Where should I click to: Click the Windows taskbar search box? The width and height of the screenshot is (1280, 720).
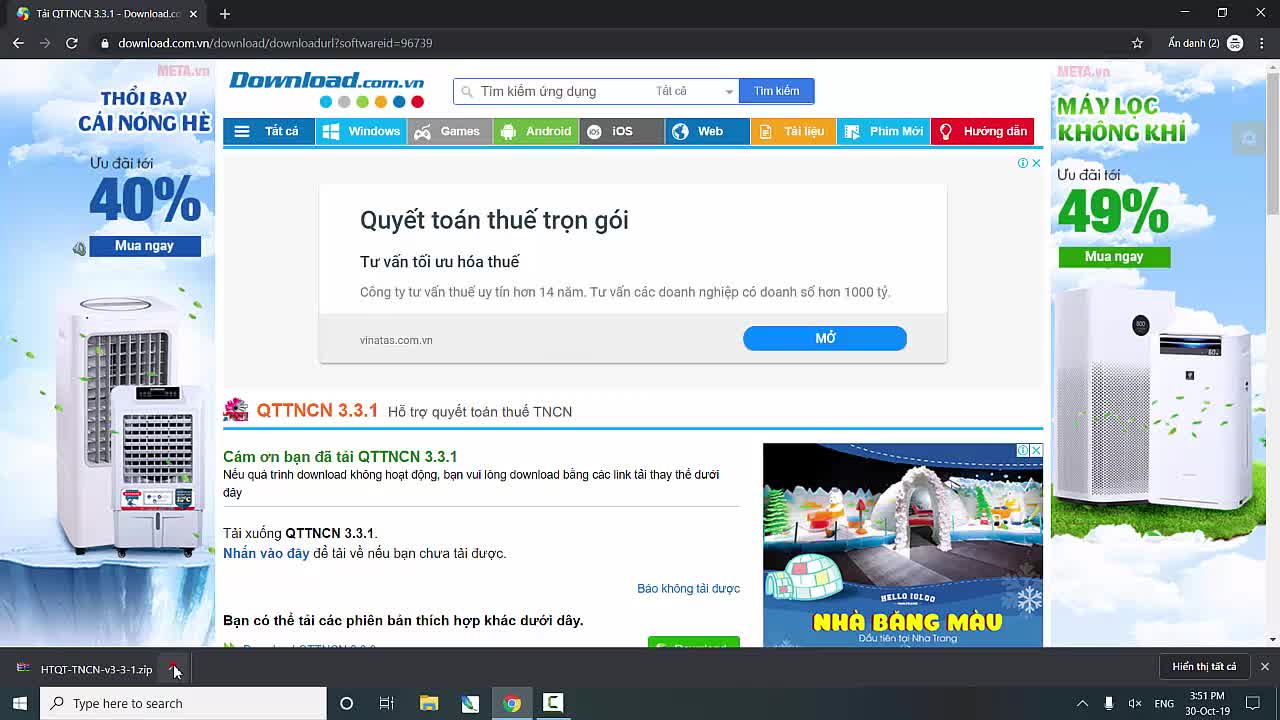click(184, 703)
